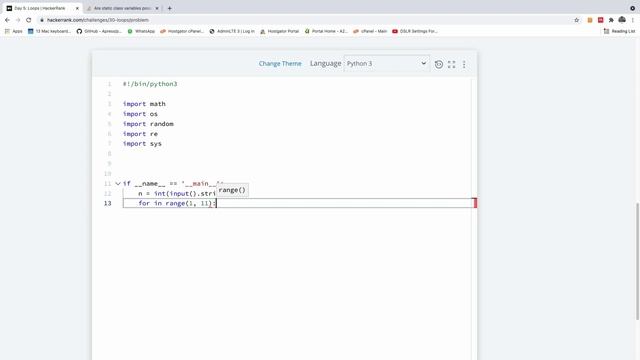Viewport: 640px width, 360px height.
Task: Bookmark this page with the star icon
Action: (x=577, y=20)
